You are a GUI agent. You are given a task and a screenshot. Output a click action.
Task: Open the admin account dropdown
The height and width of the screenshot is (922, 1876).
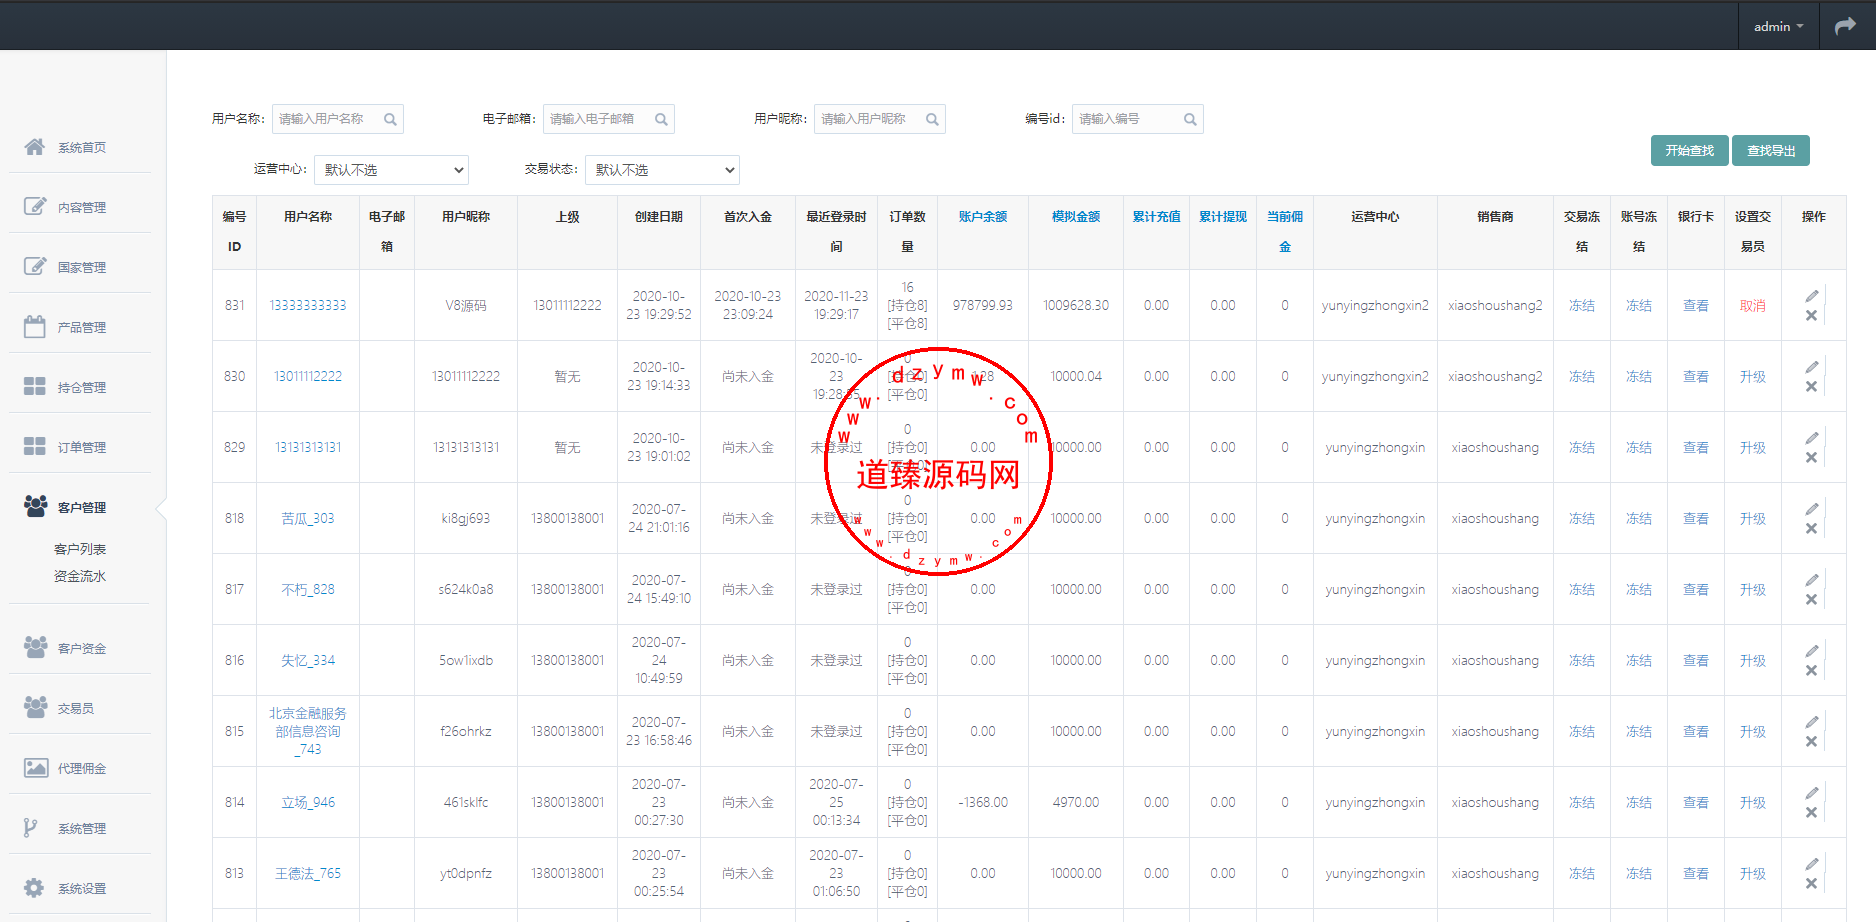click(1778, 27)
